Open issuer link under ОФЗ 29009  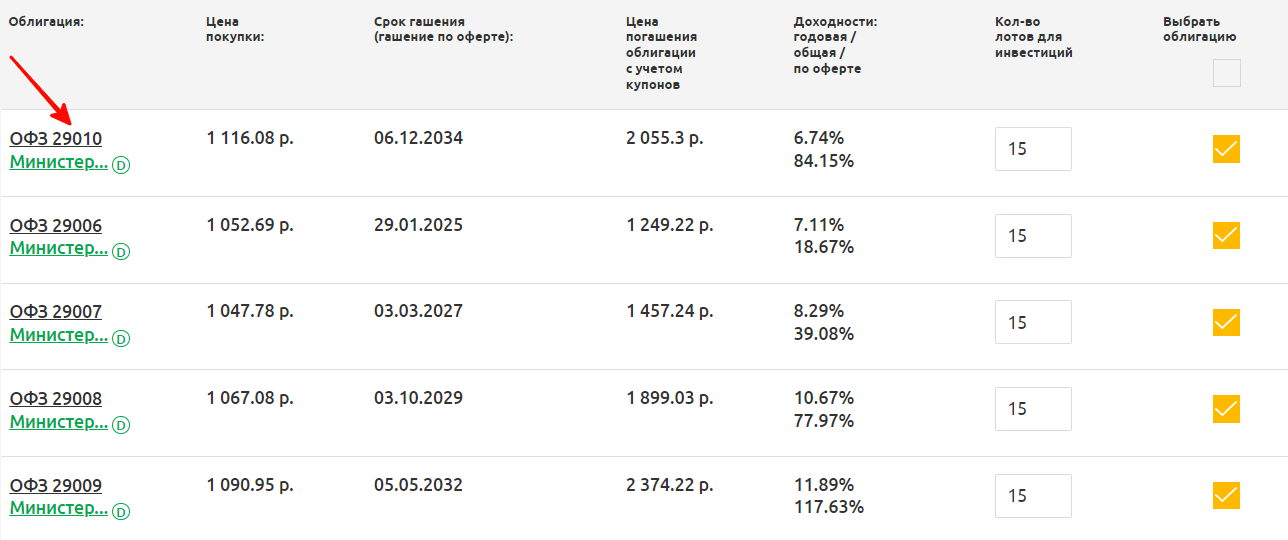click(58, 508)
